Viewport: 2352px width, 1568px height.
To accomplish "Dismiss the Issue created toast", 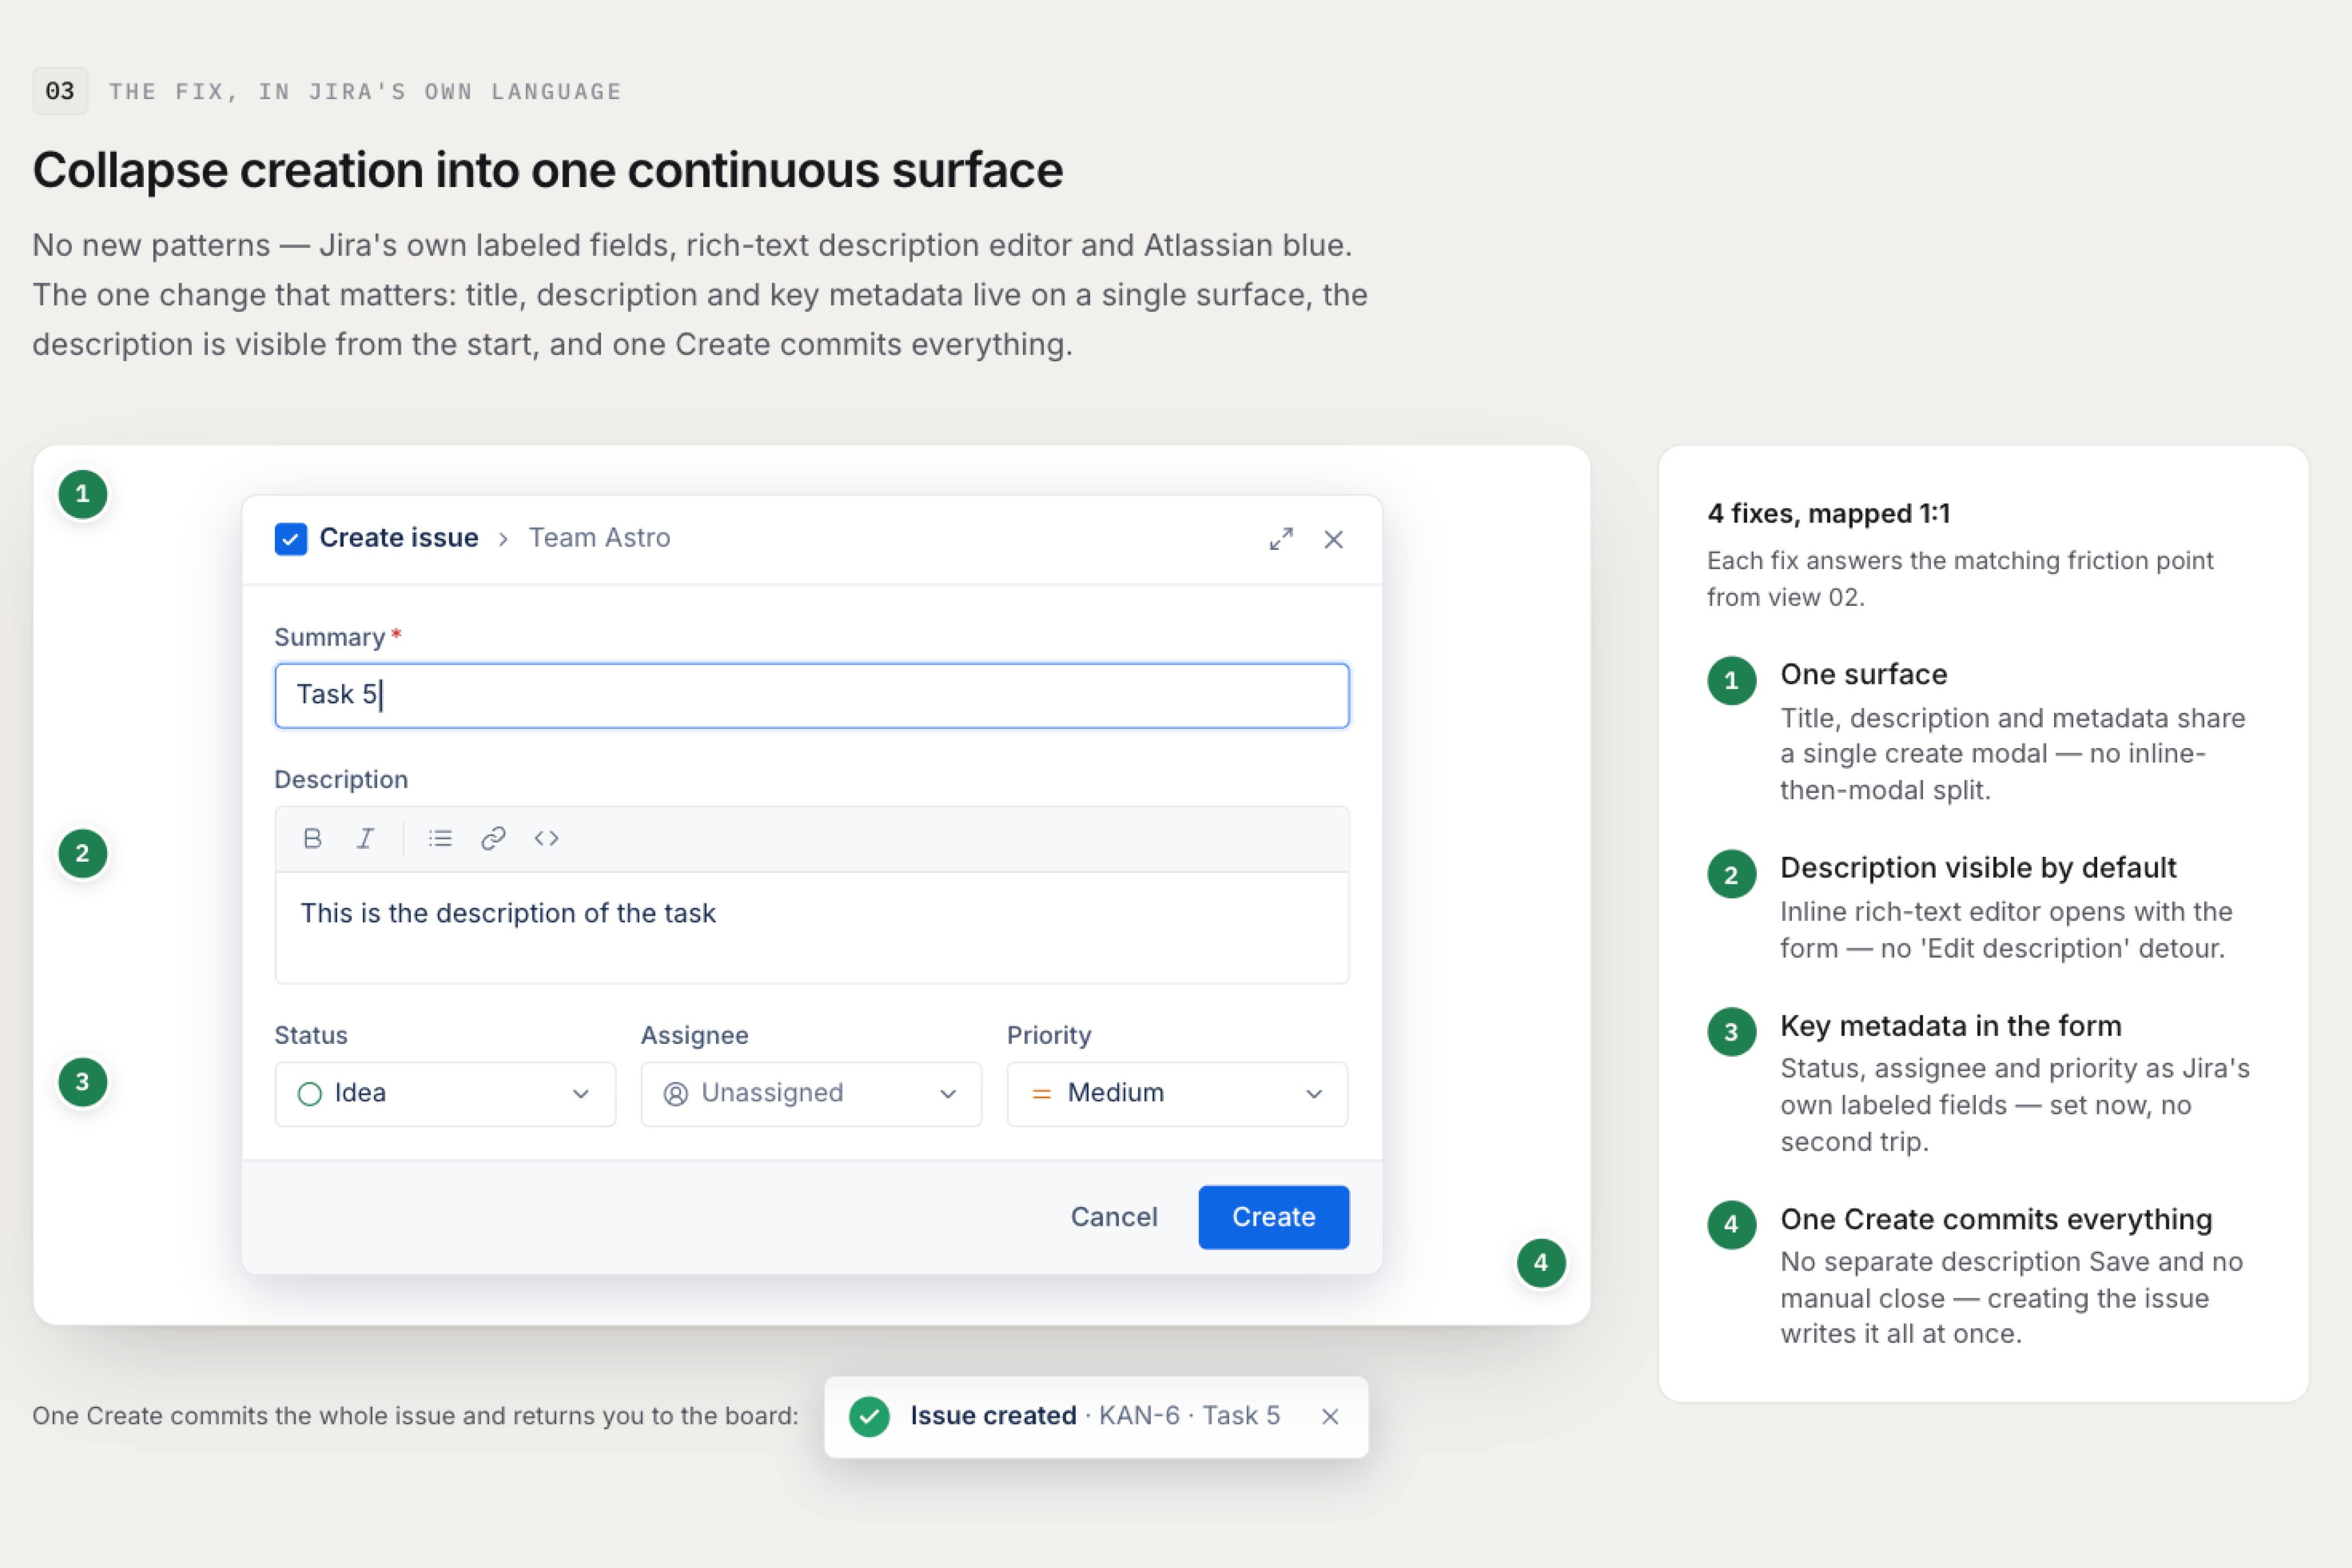I will point(1330,1416).
